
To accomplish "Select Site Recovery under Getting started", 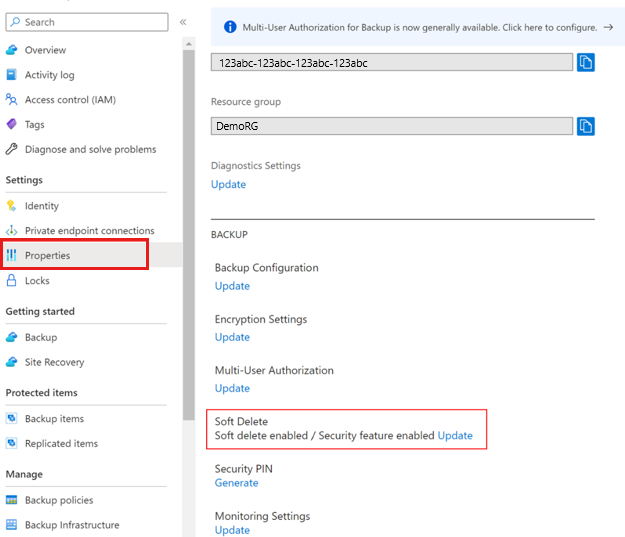I will 54,362.
